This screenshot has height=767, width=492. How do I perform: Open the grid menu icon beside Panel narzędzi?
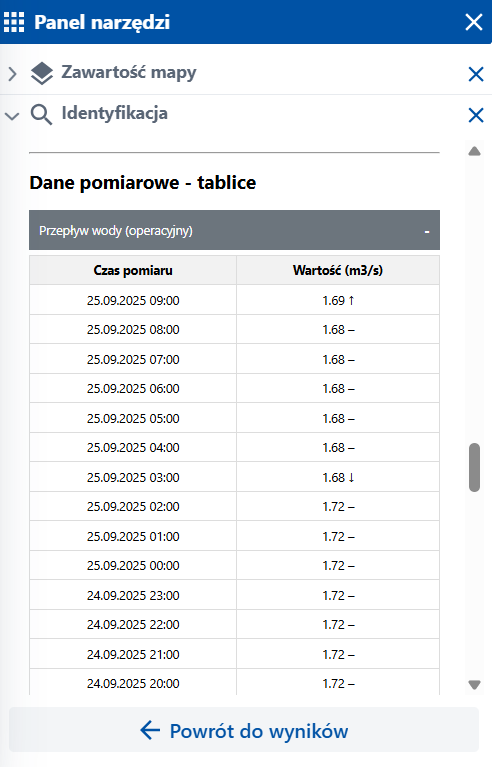click(x=14, y=22)
